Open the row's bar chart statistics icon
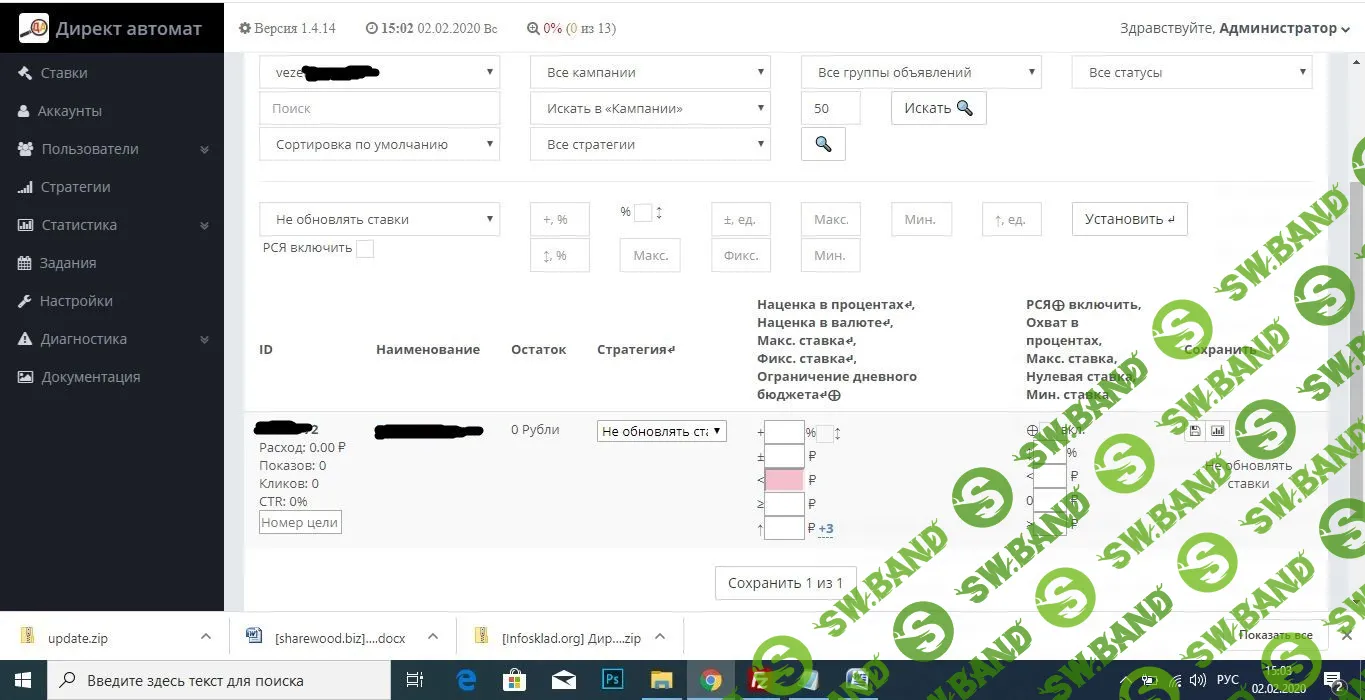The height and width of the screenshot is (700, 1365). [x=1217, y=431]
